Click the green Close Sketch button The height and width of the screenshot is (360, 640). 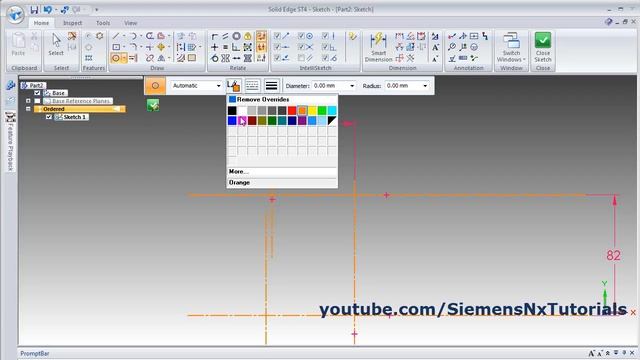point(543,47)
